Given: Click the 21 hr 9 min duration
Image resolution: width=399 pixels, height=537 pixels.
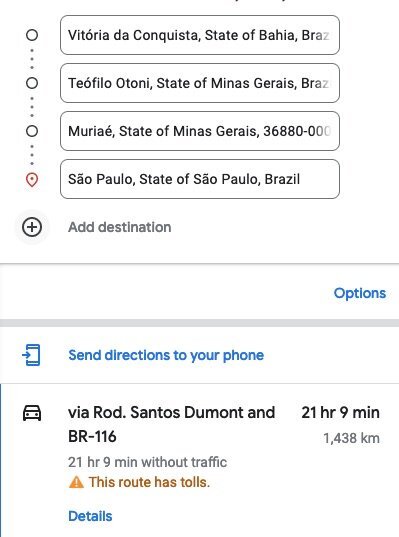Looking at the screenshot, I should coord(340,412).
